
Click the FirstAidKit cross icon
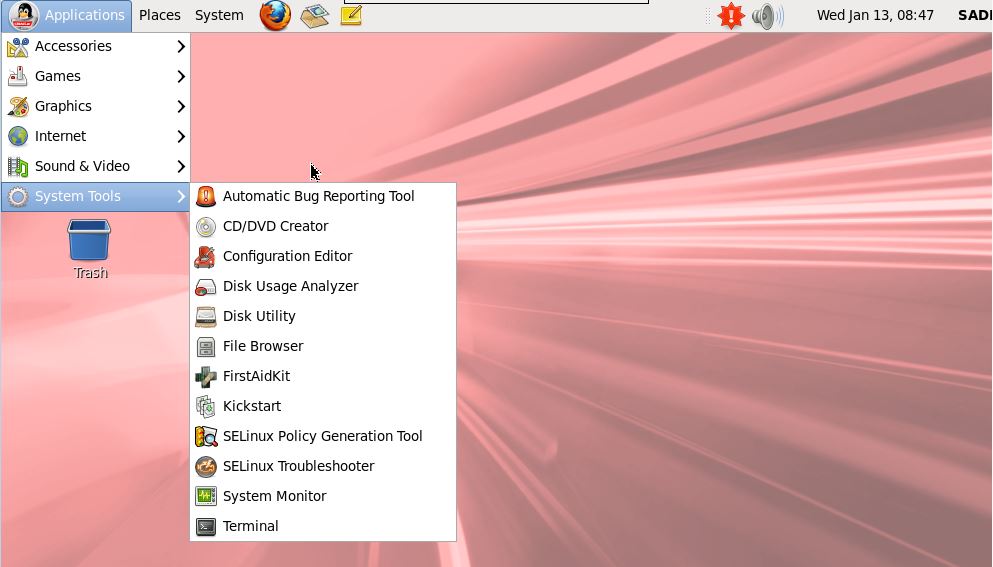click(206, 376)
